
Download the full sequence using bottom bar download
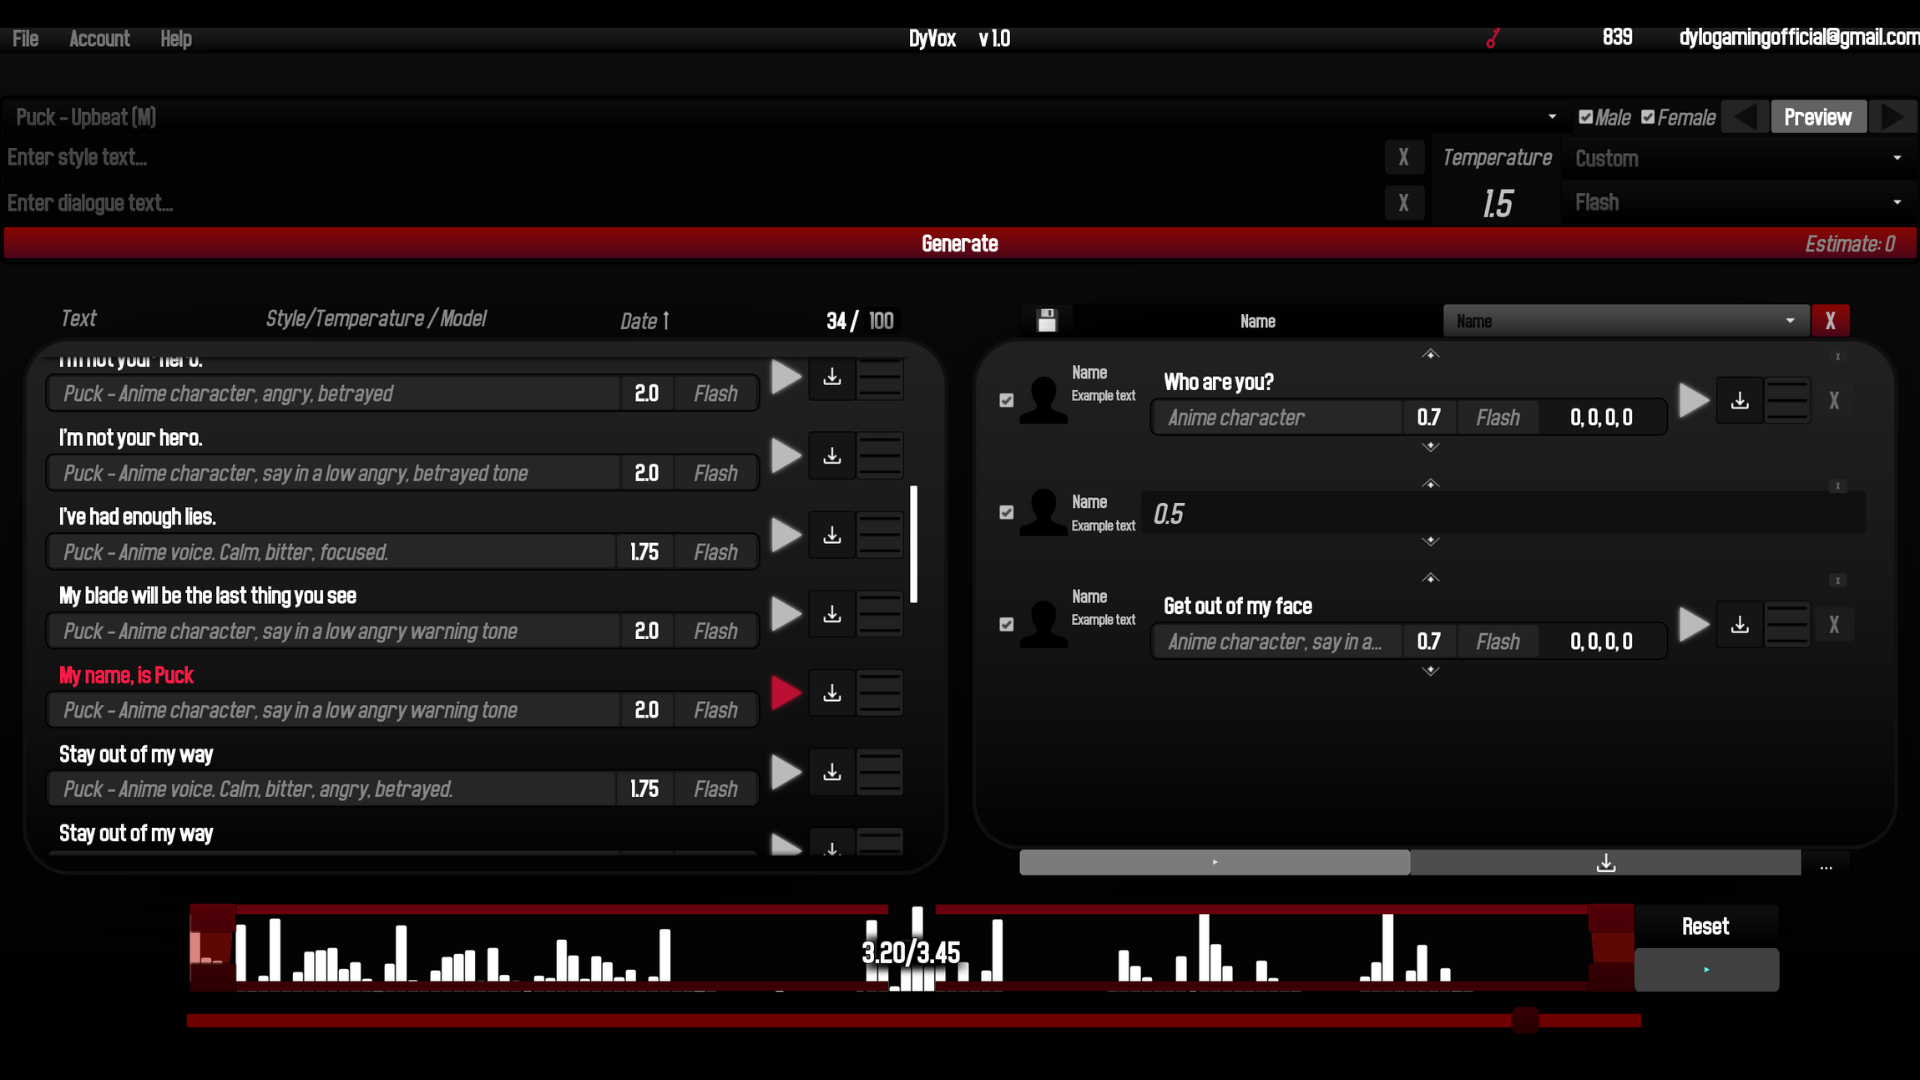tap(1606, 862)
